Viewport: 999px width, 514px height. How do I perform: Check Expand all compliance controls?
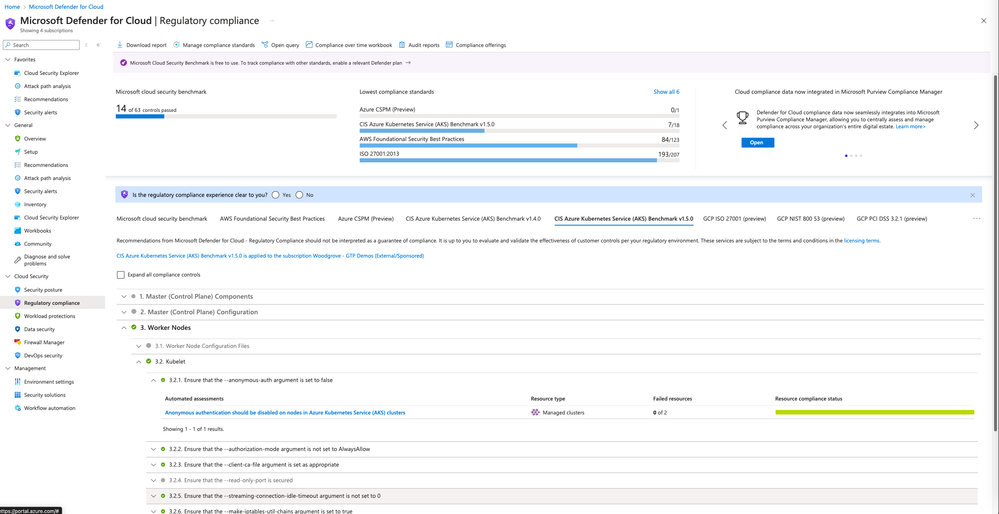pos(120,275)
